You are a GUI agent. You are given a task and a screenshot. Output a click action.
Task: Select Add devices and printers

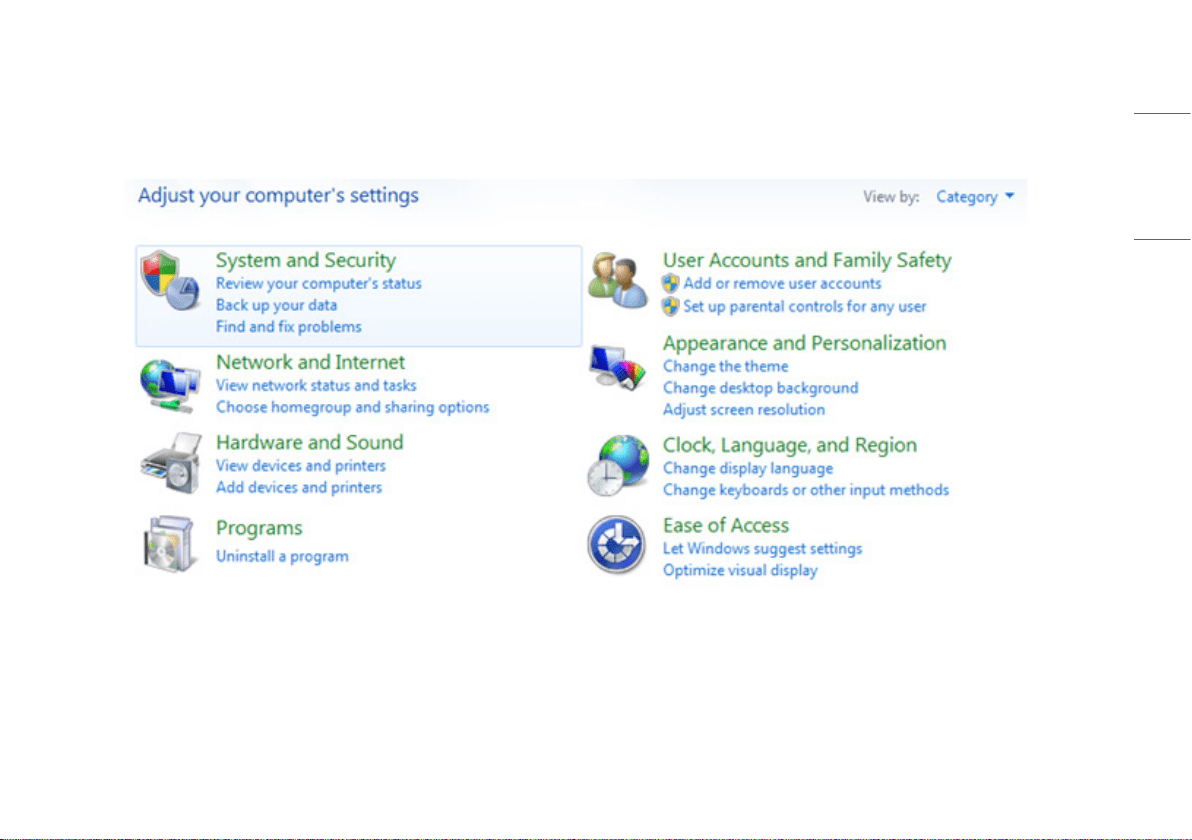coord(299,487)
